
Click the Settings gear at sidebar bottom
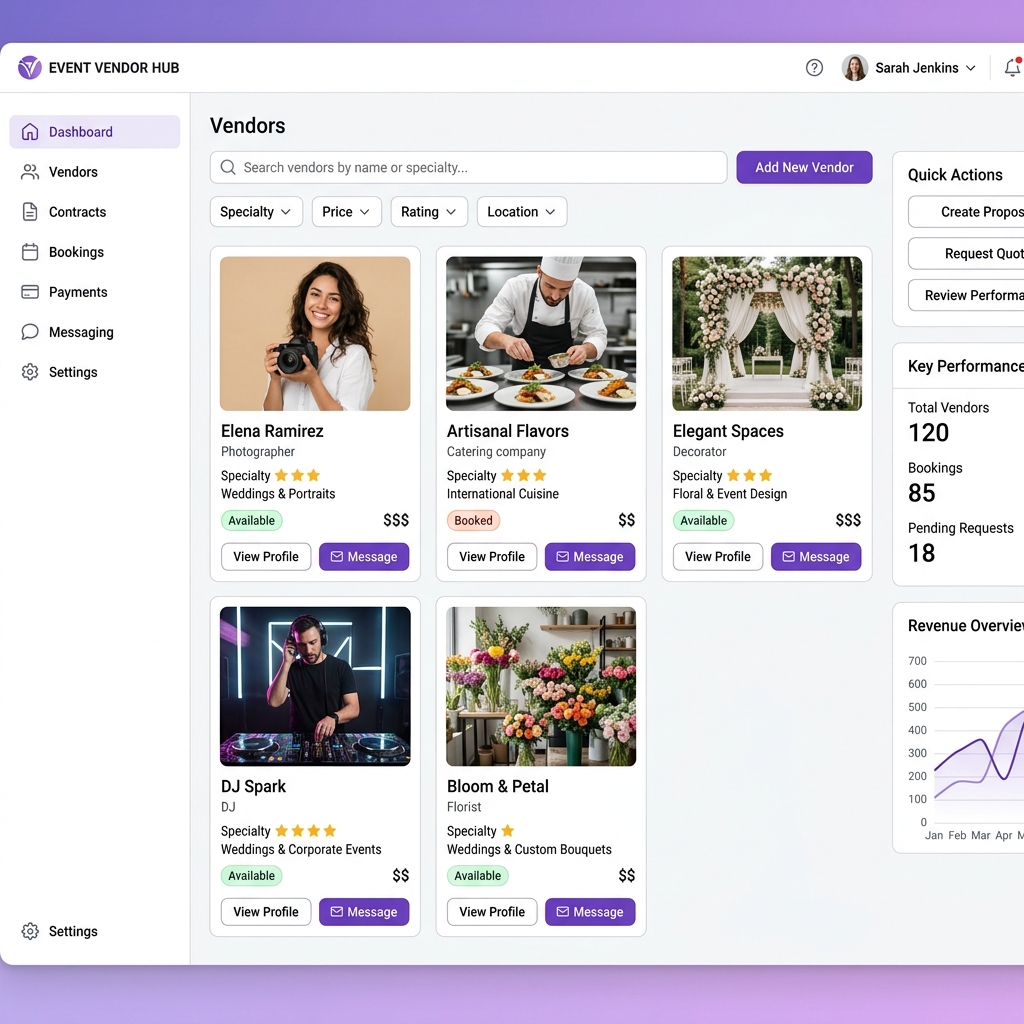click(x=29, y=931)
